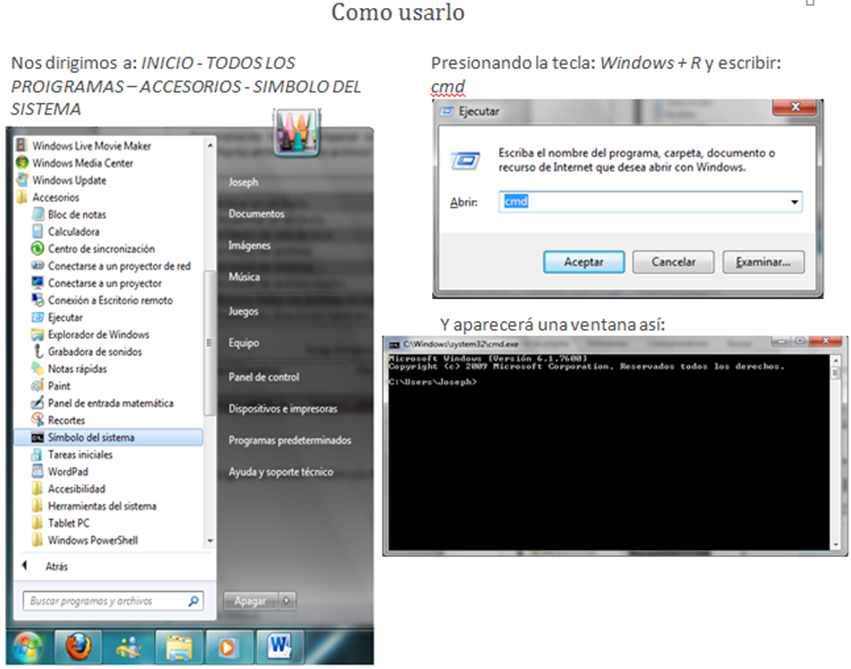The width and height of the screenshot is (851, 669).
Task: Open Dispositivos e impresoras
Action: 283,409
